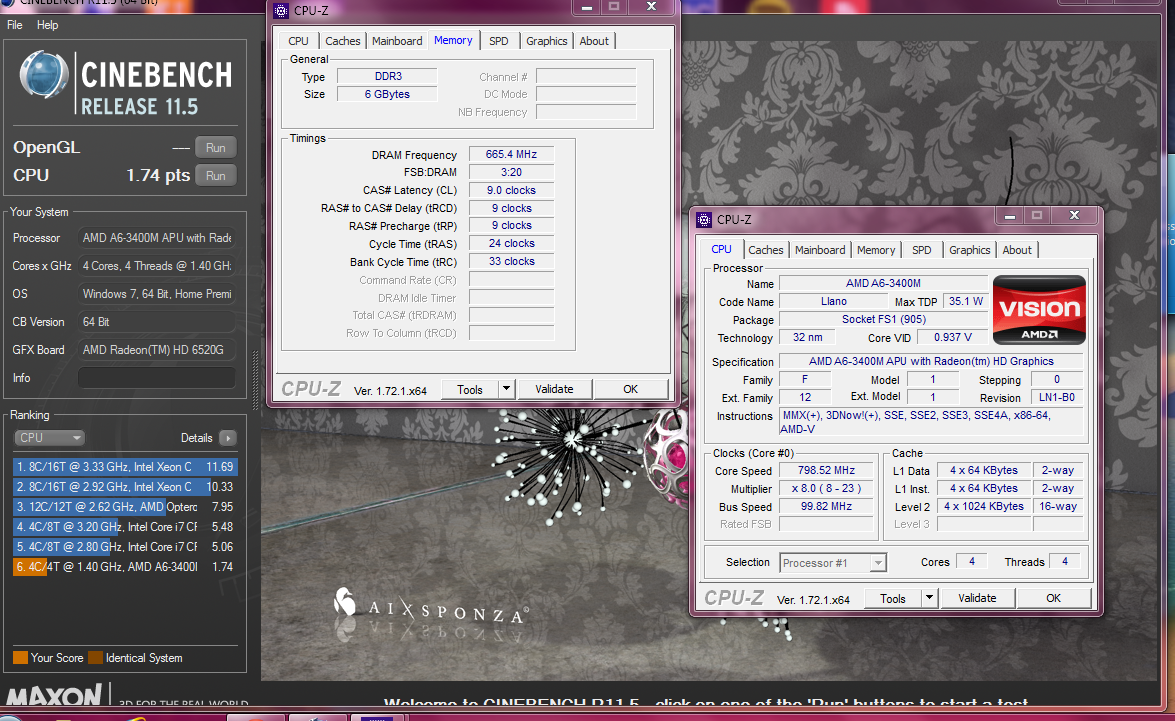1175x721 pixels.
Task: Click the memory Size 6 GBytes field
Action: point(387,94)
